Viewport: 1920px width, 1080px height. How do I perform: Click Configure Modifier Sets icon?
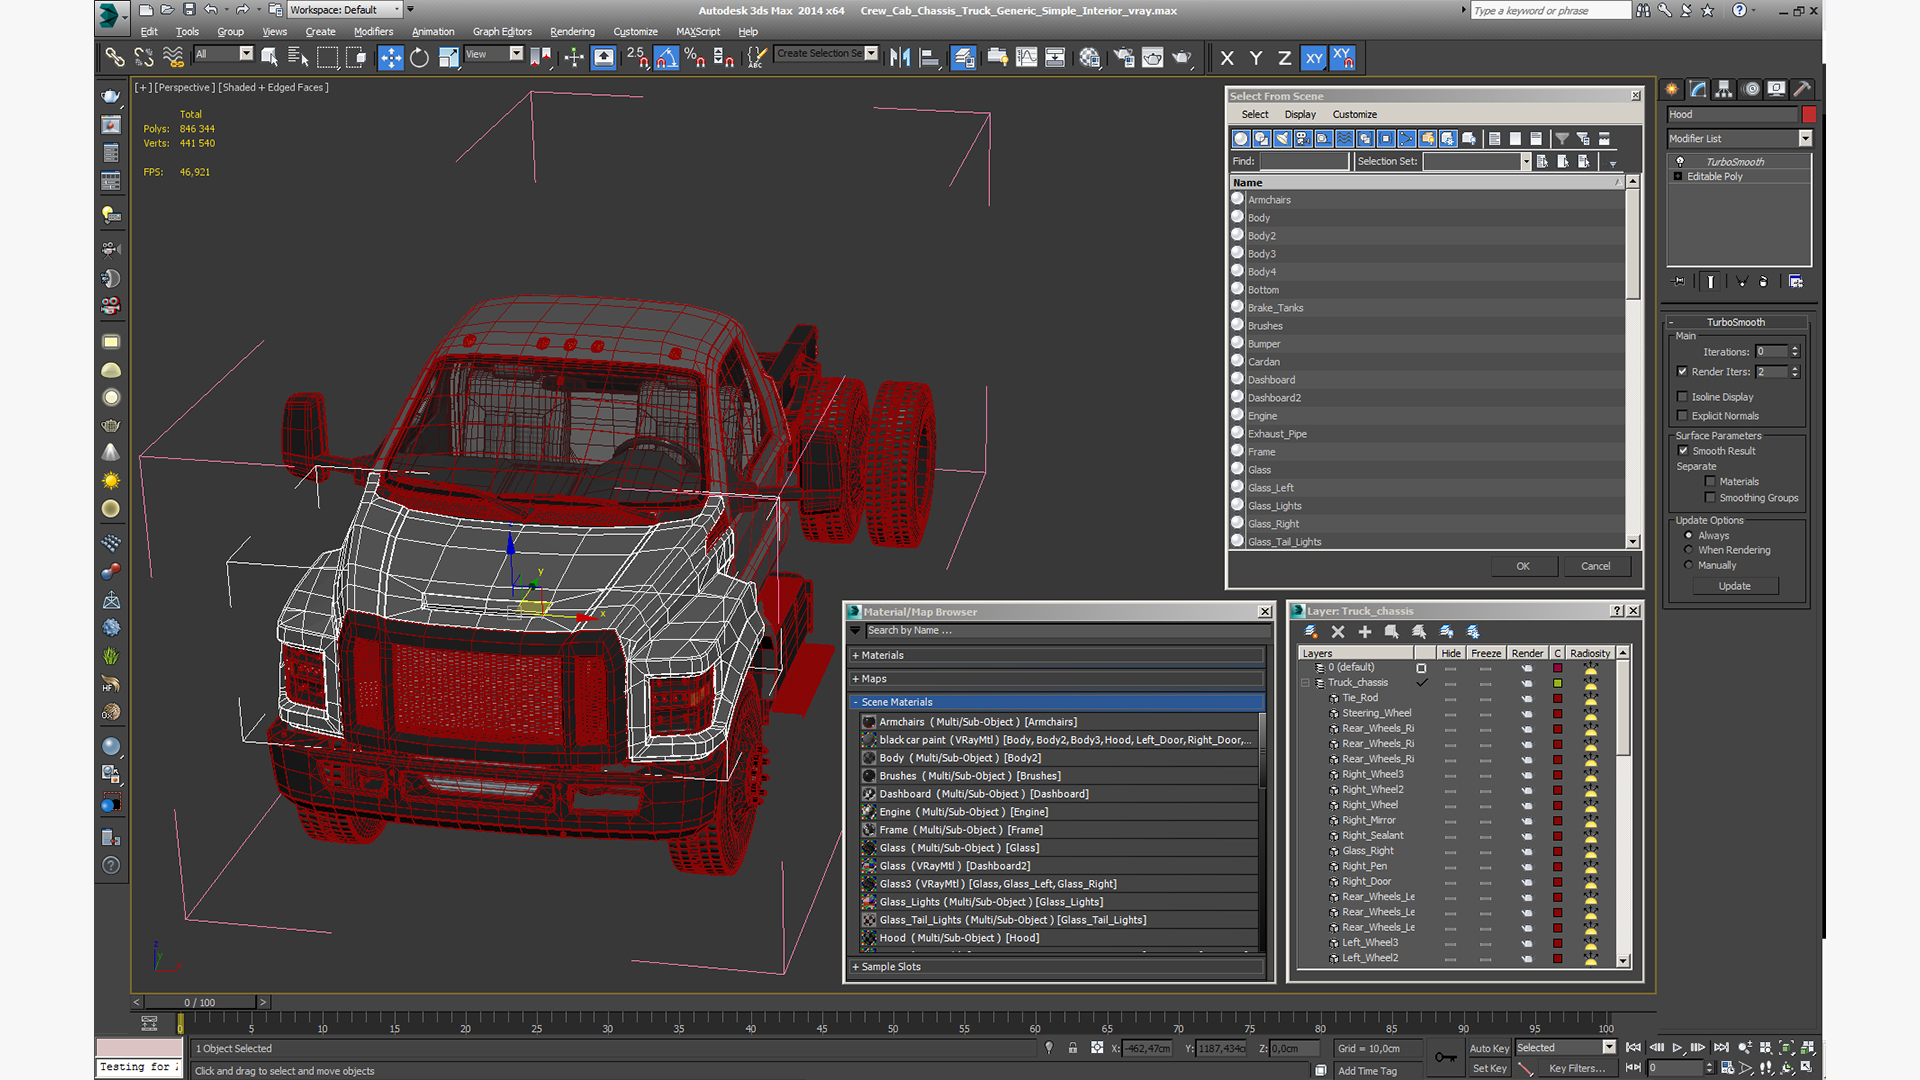click(1796, 282)
